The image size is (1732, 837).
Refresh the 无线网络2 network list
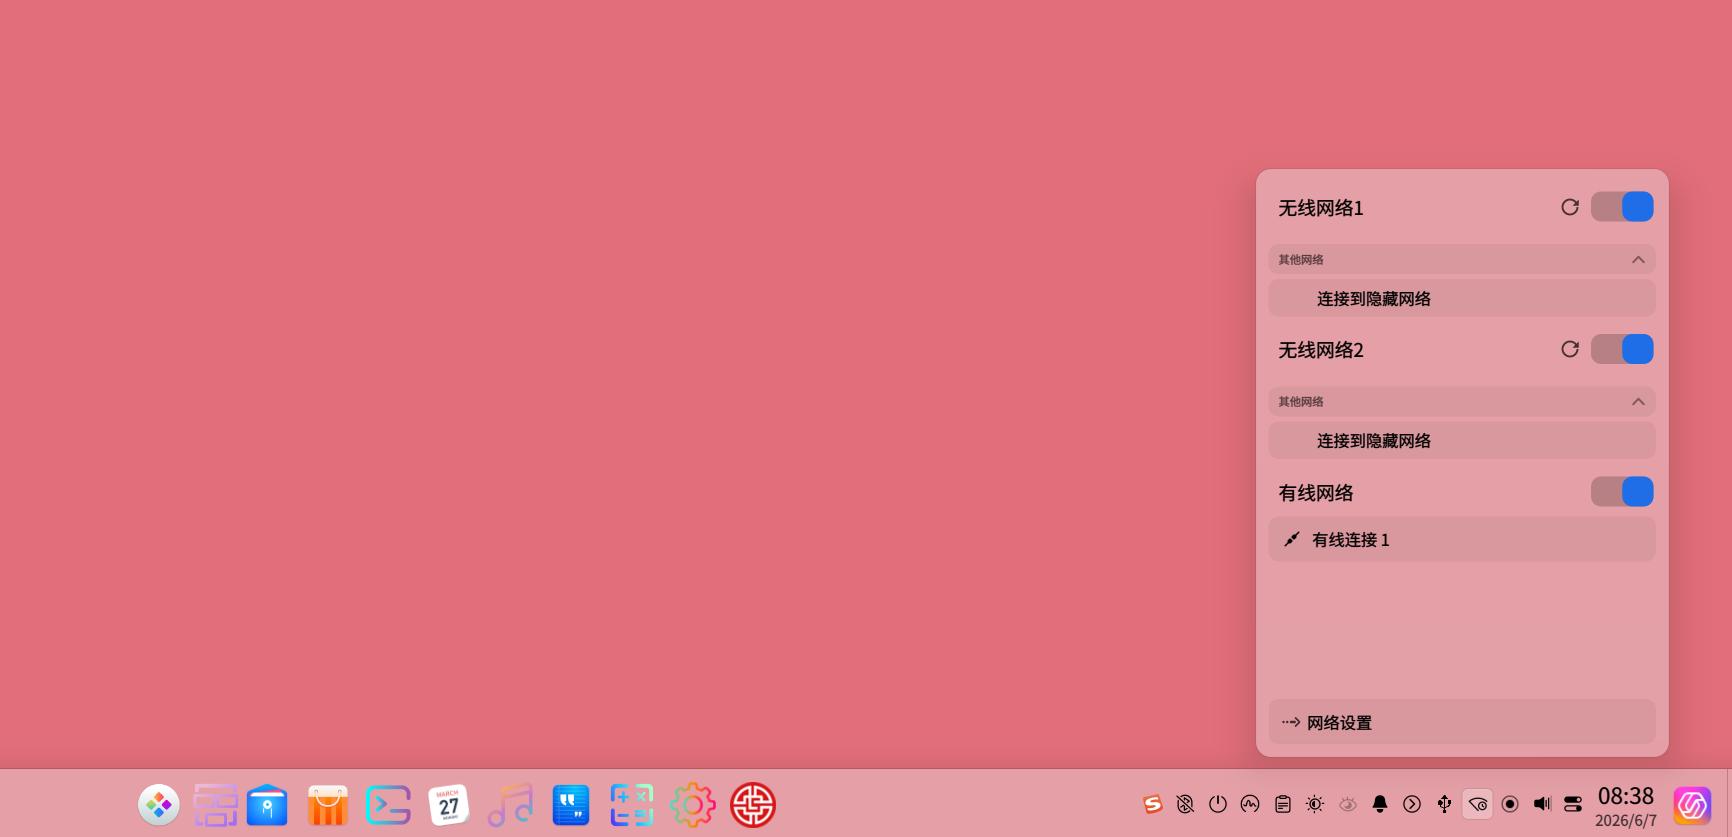click(1570, 349)
